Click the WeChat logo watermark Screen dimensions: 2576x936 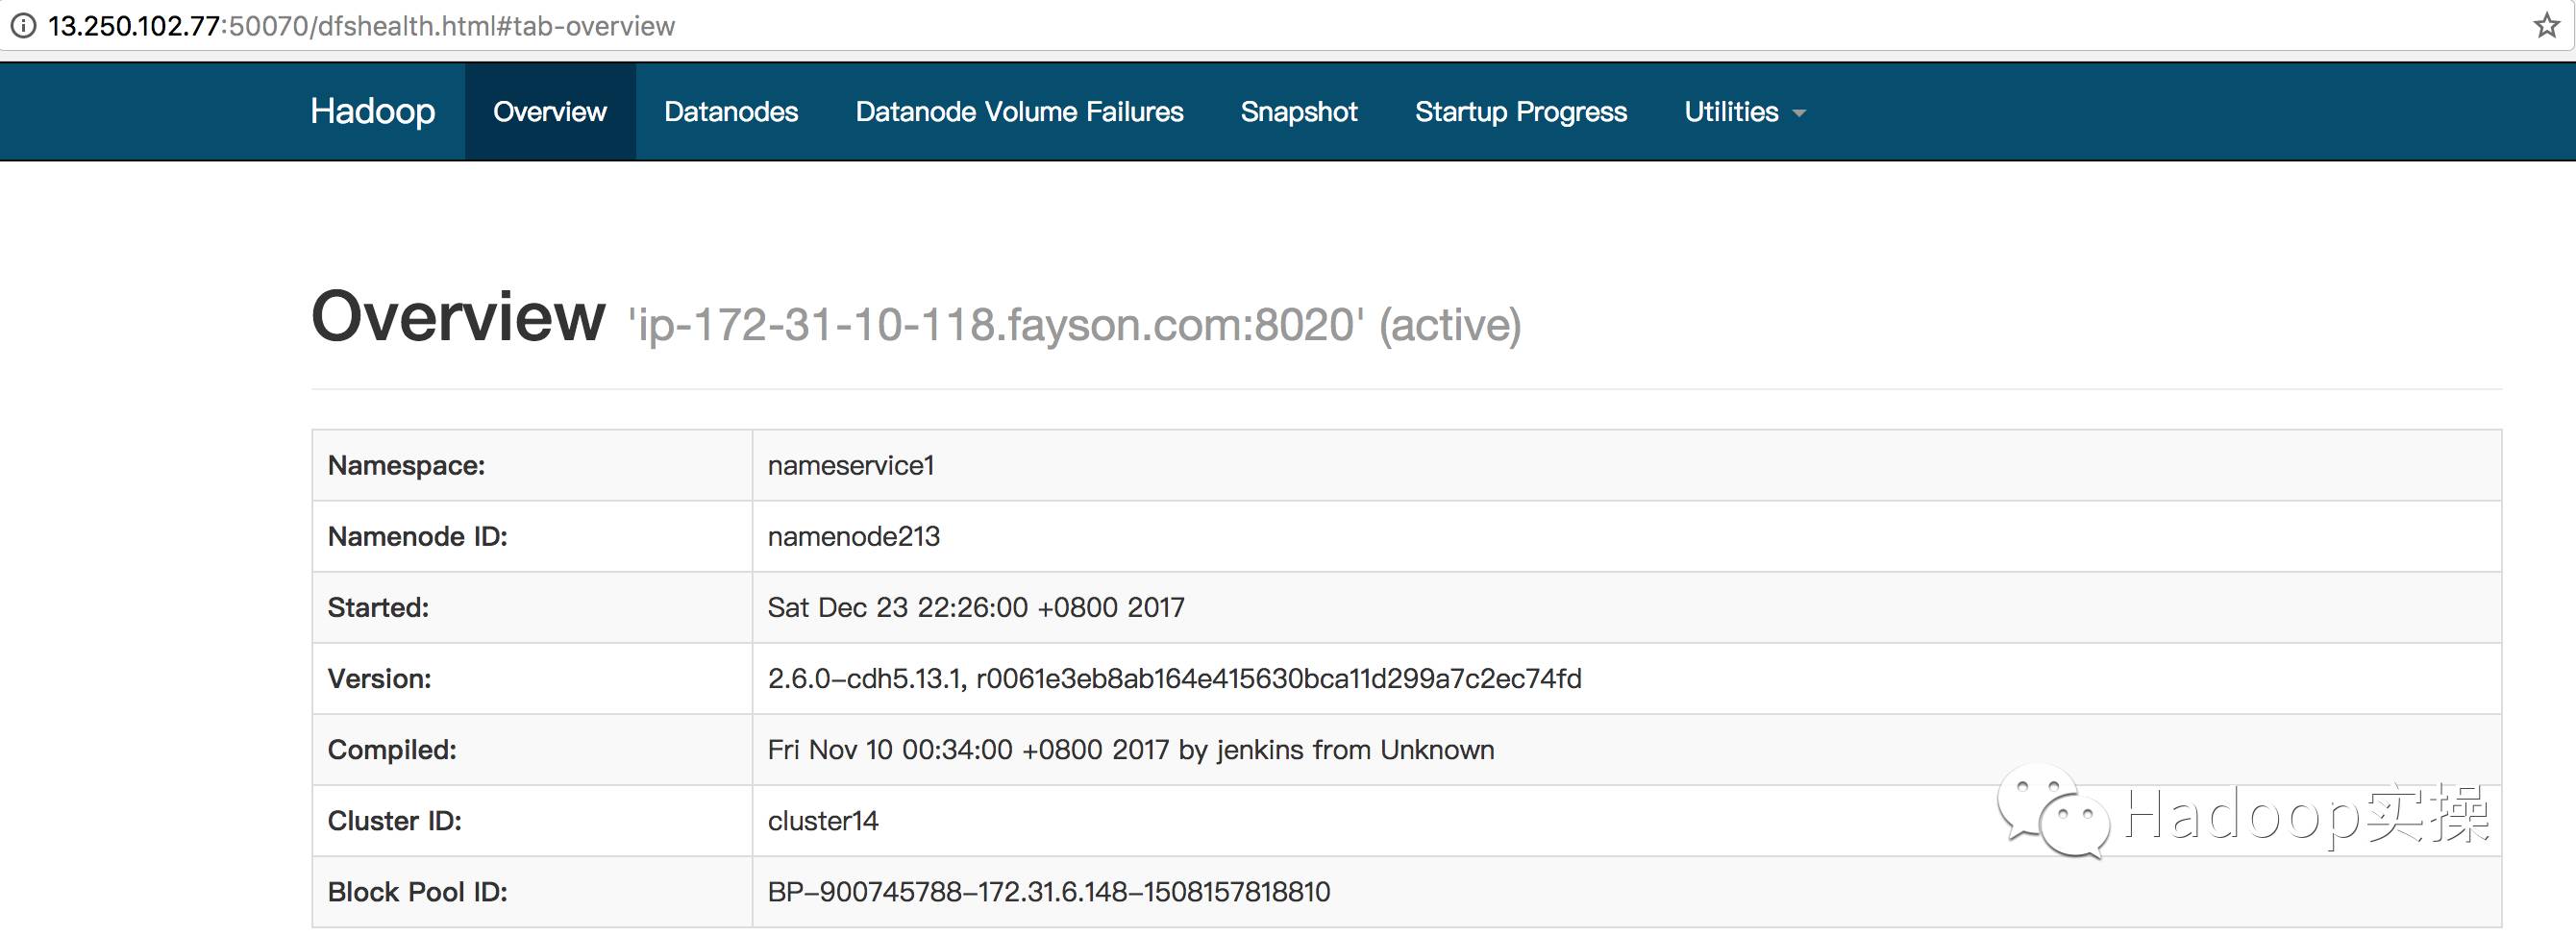tap(2051, 812)
